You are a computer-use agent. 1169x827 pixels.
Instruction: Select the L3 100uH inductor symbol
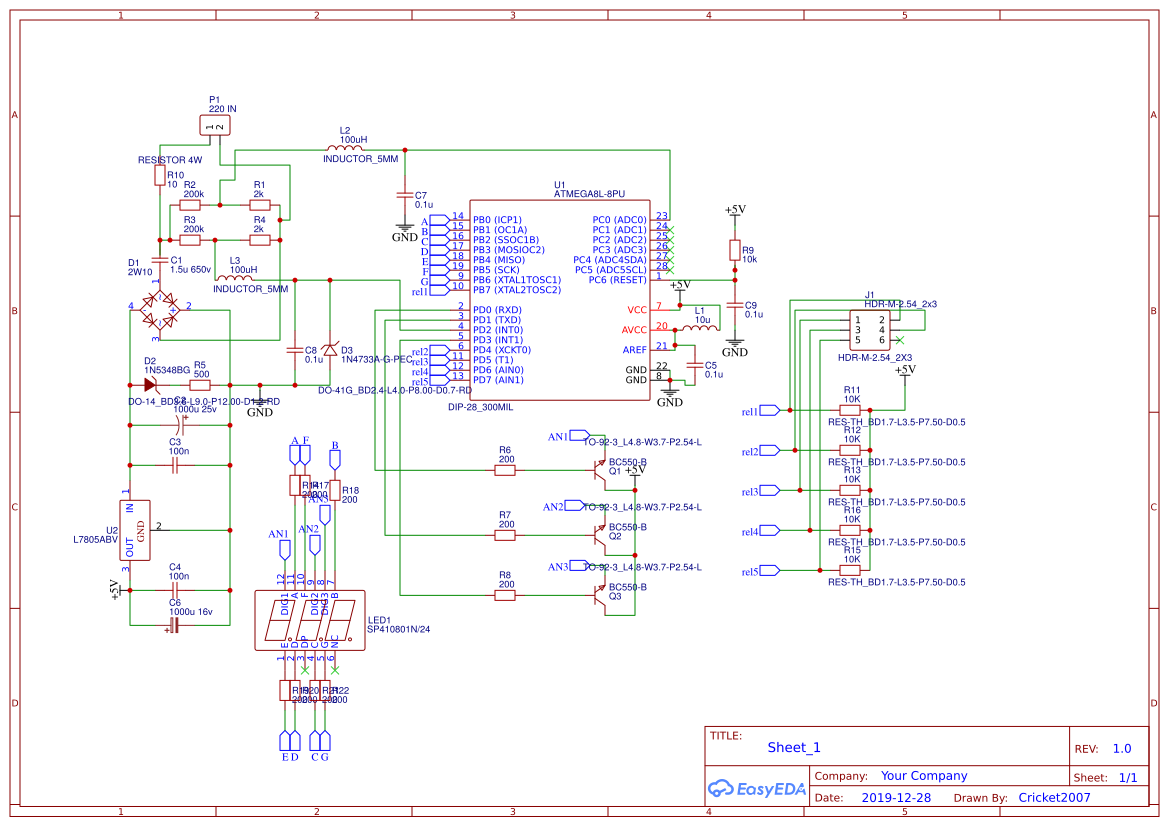(x=235, y=279)
